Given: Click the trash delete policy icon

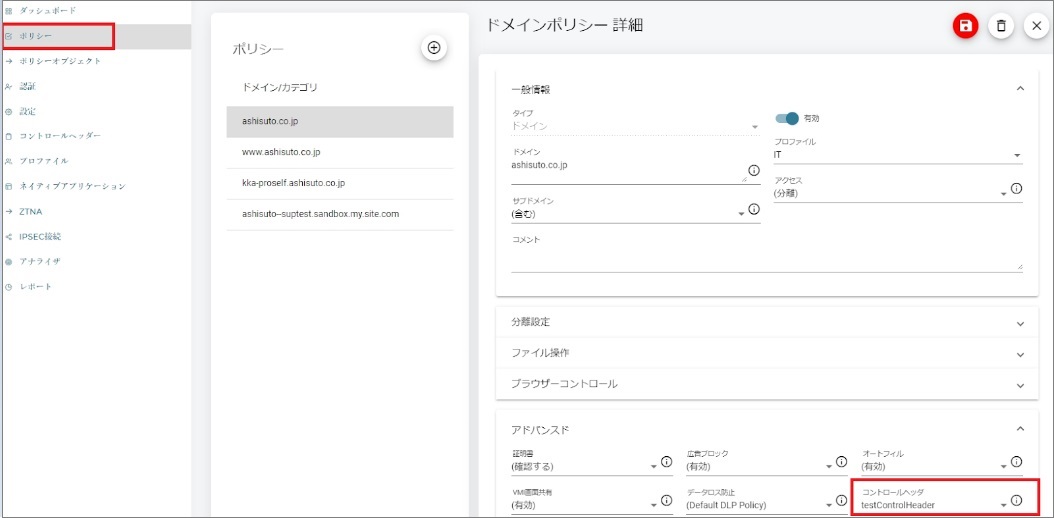Looking at the screenshot, I should [1000, 27].
